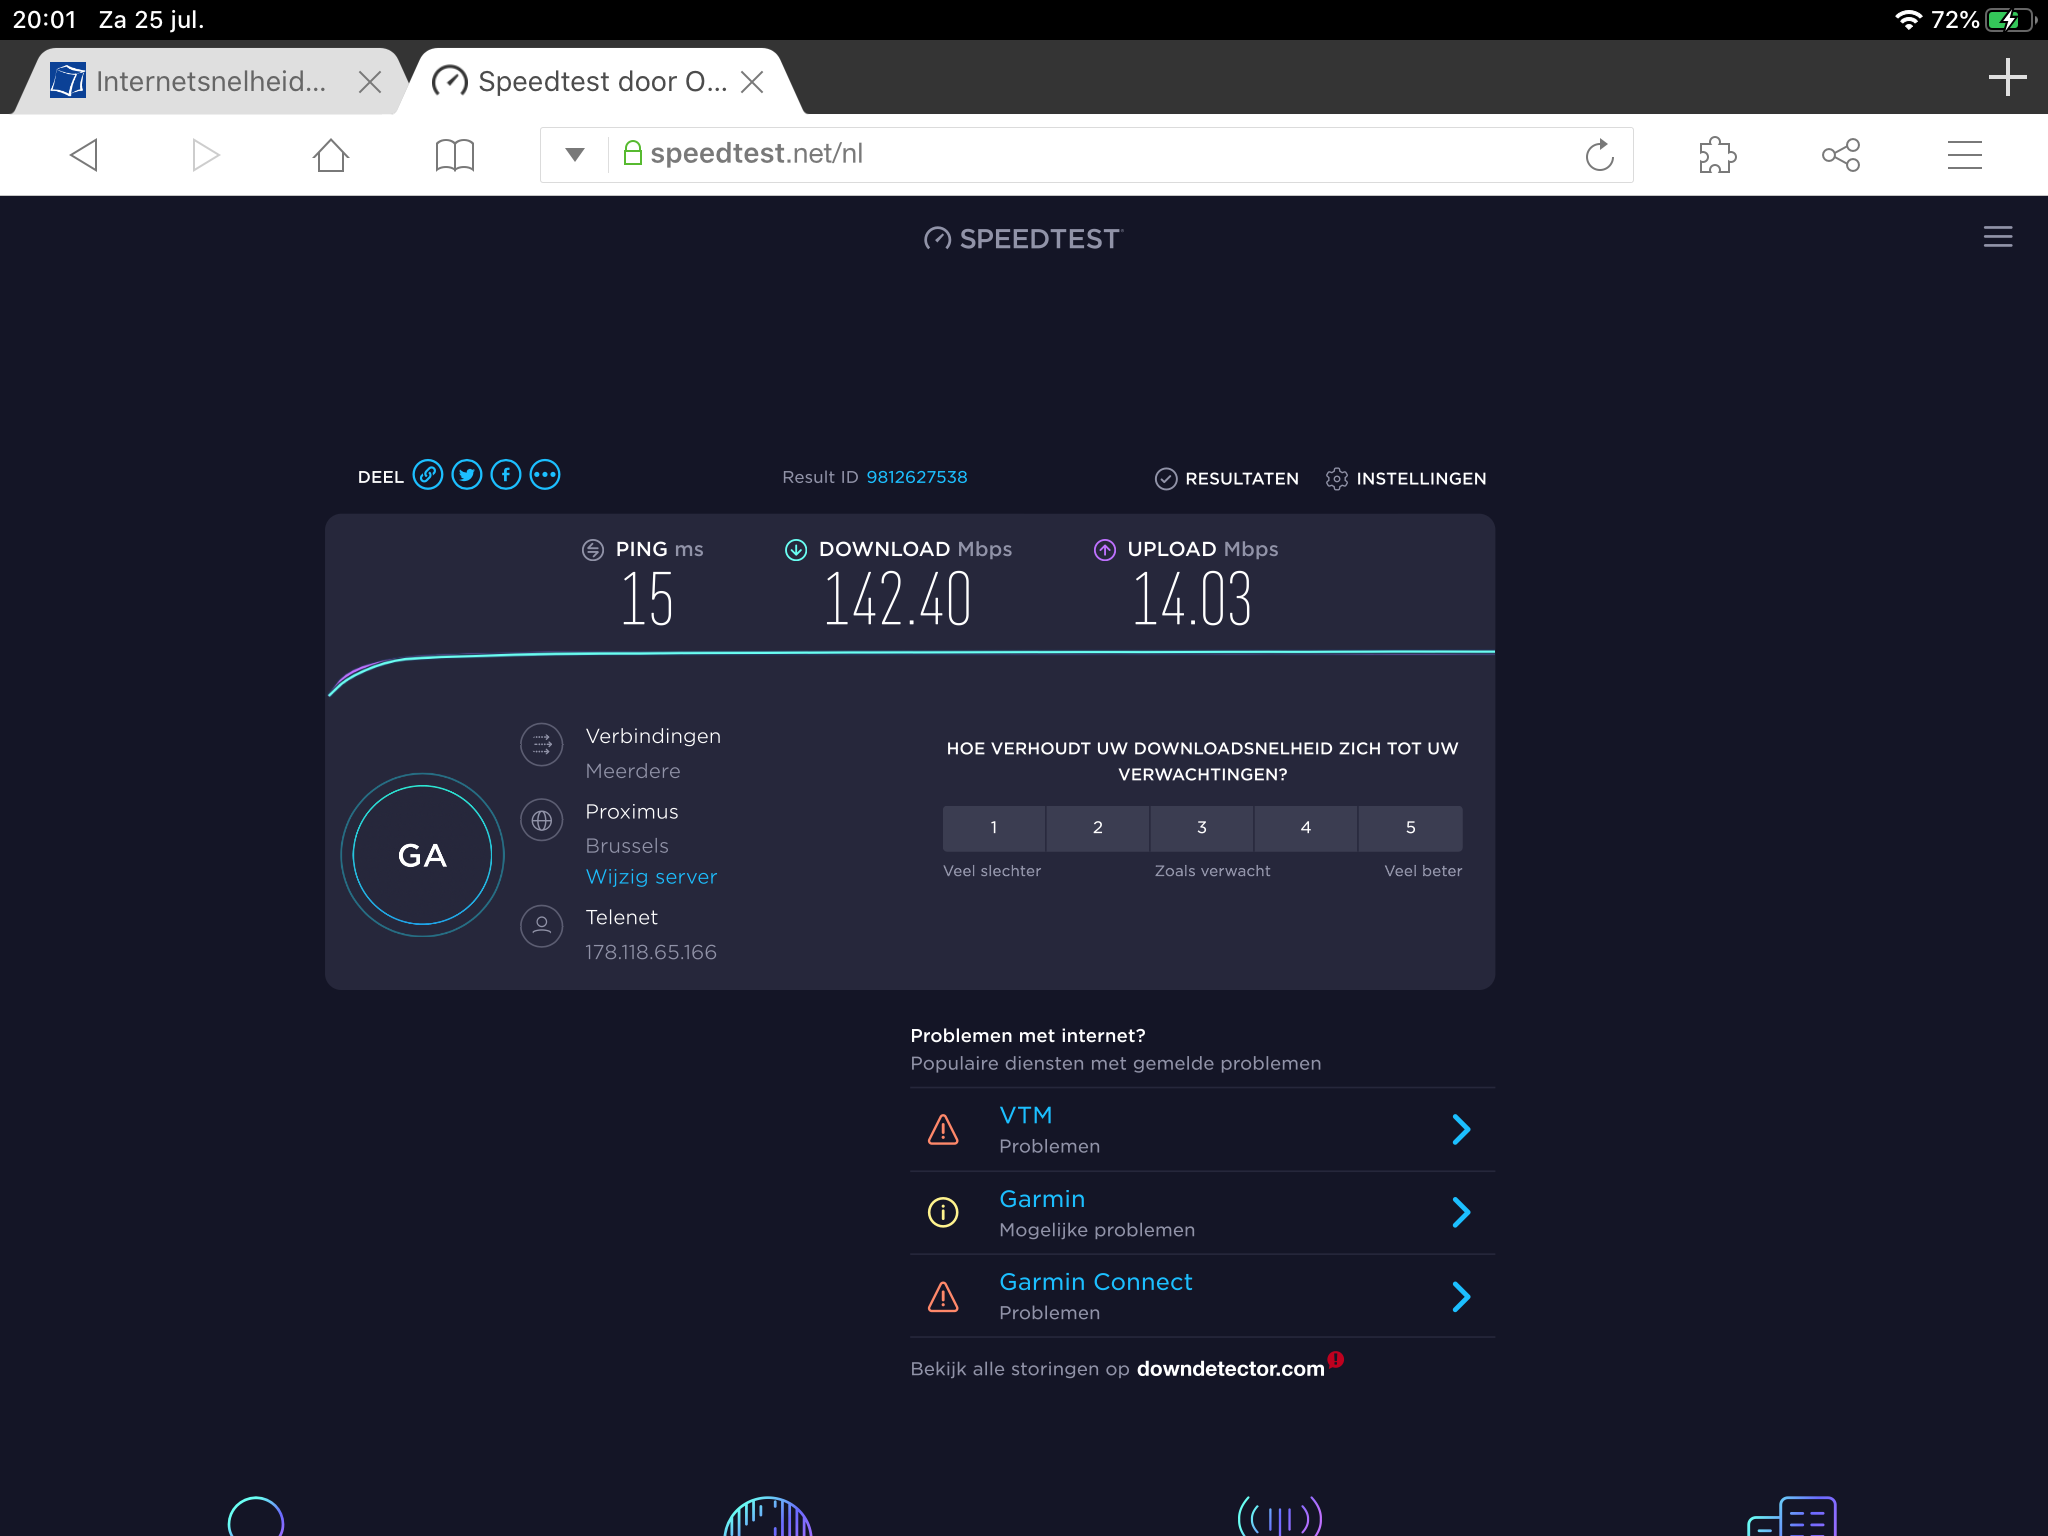
Task: Tap the browser share icon
Action: (x=1840, y=155)
